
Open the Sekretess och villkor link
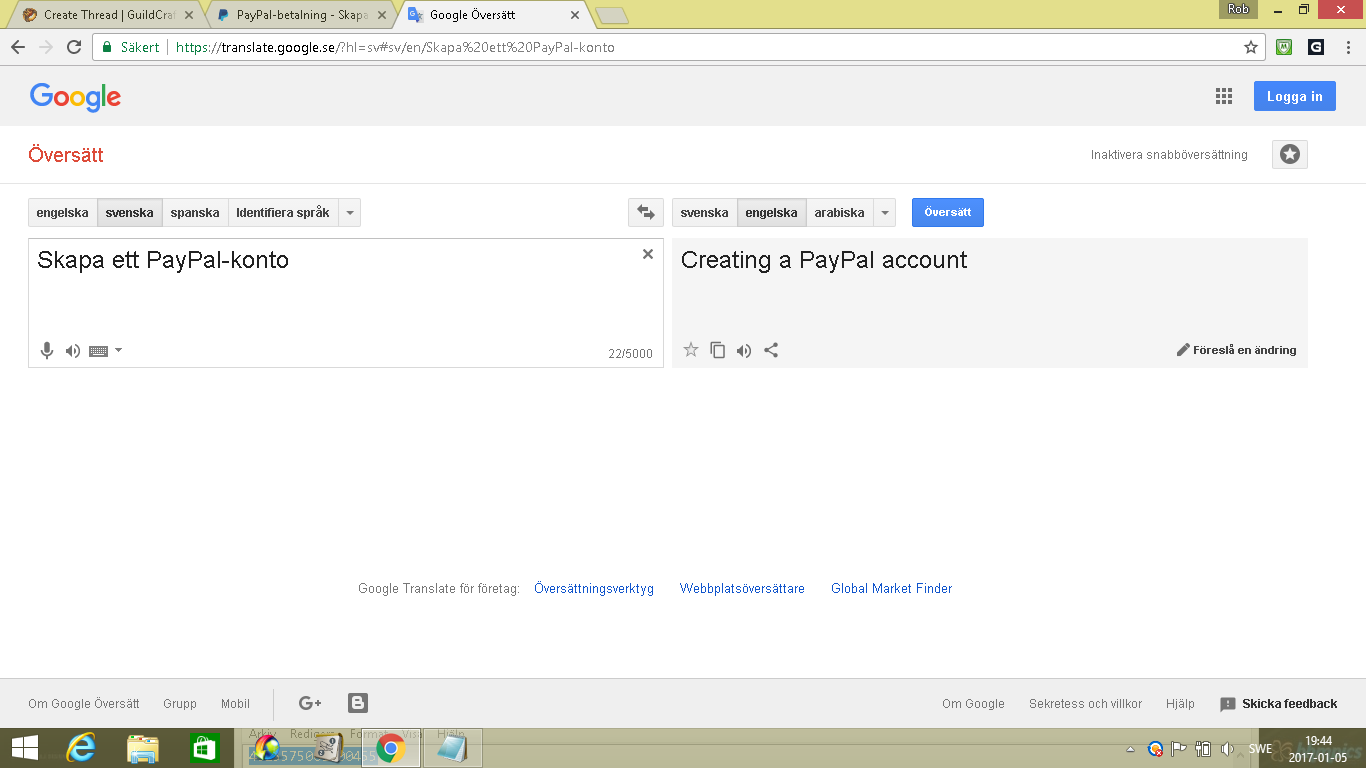point(1085,704)
